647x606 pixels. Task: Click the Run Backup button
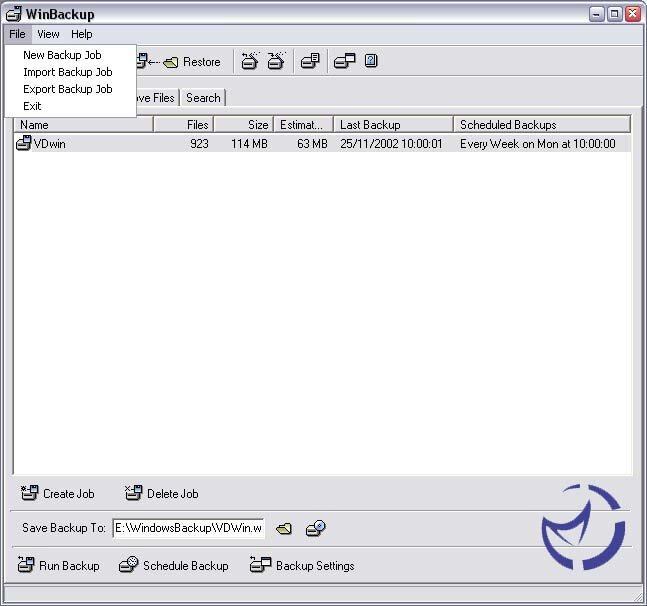[59, 566]
